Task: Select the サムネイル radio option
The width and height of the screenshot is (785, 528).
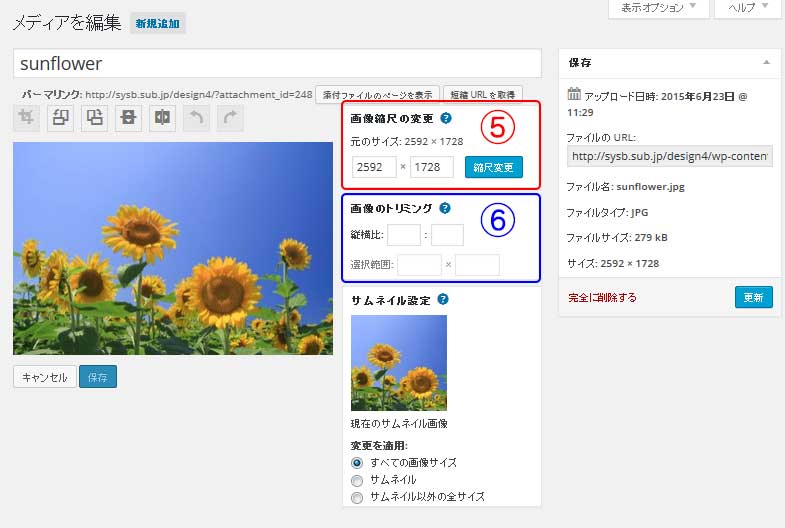Action: (x=357, y=480)
